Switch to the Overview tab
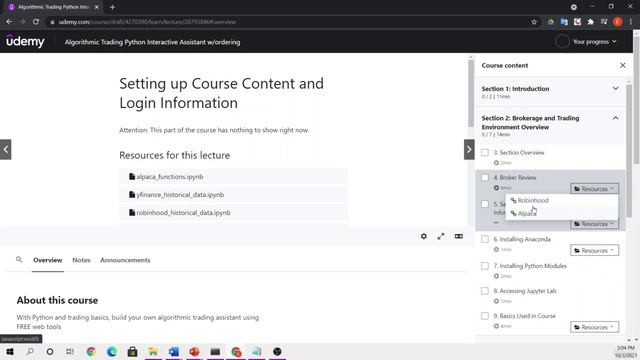This screenshot has height=360, width=640. (x=48, y=260)
